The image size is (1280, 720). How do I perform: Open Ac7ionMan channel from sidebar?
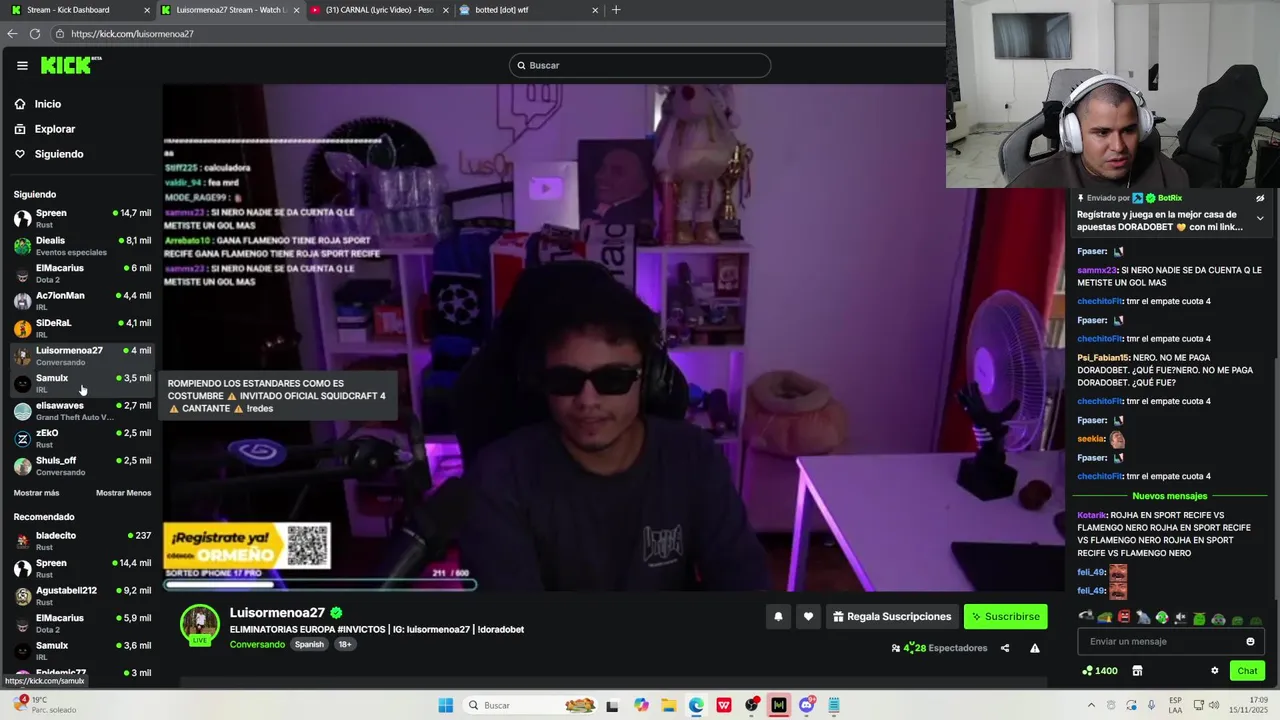point(82,301)
